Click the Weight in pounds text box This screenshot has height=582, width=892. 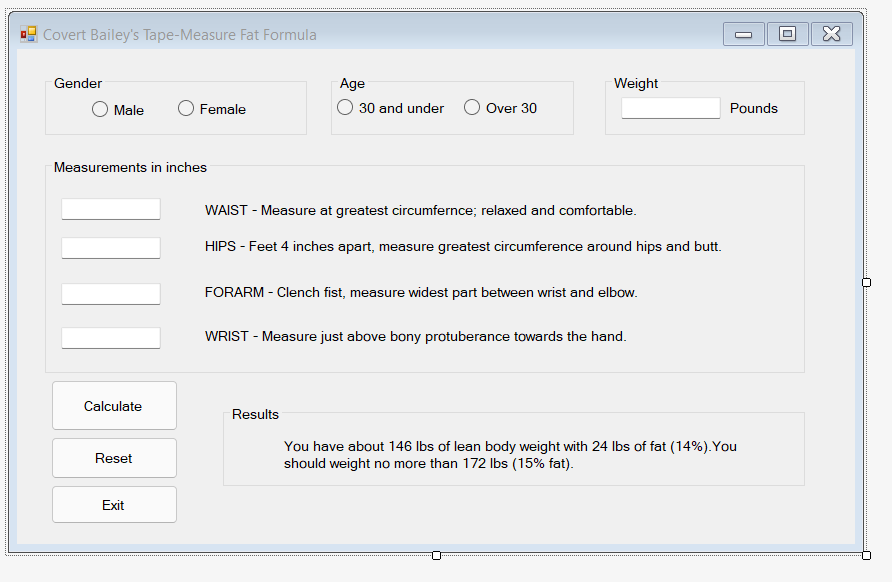(x=671, y=108)
